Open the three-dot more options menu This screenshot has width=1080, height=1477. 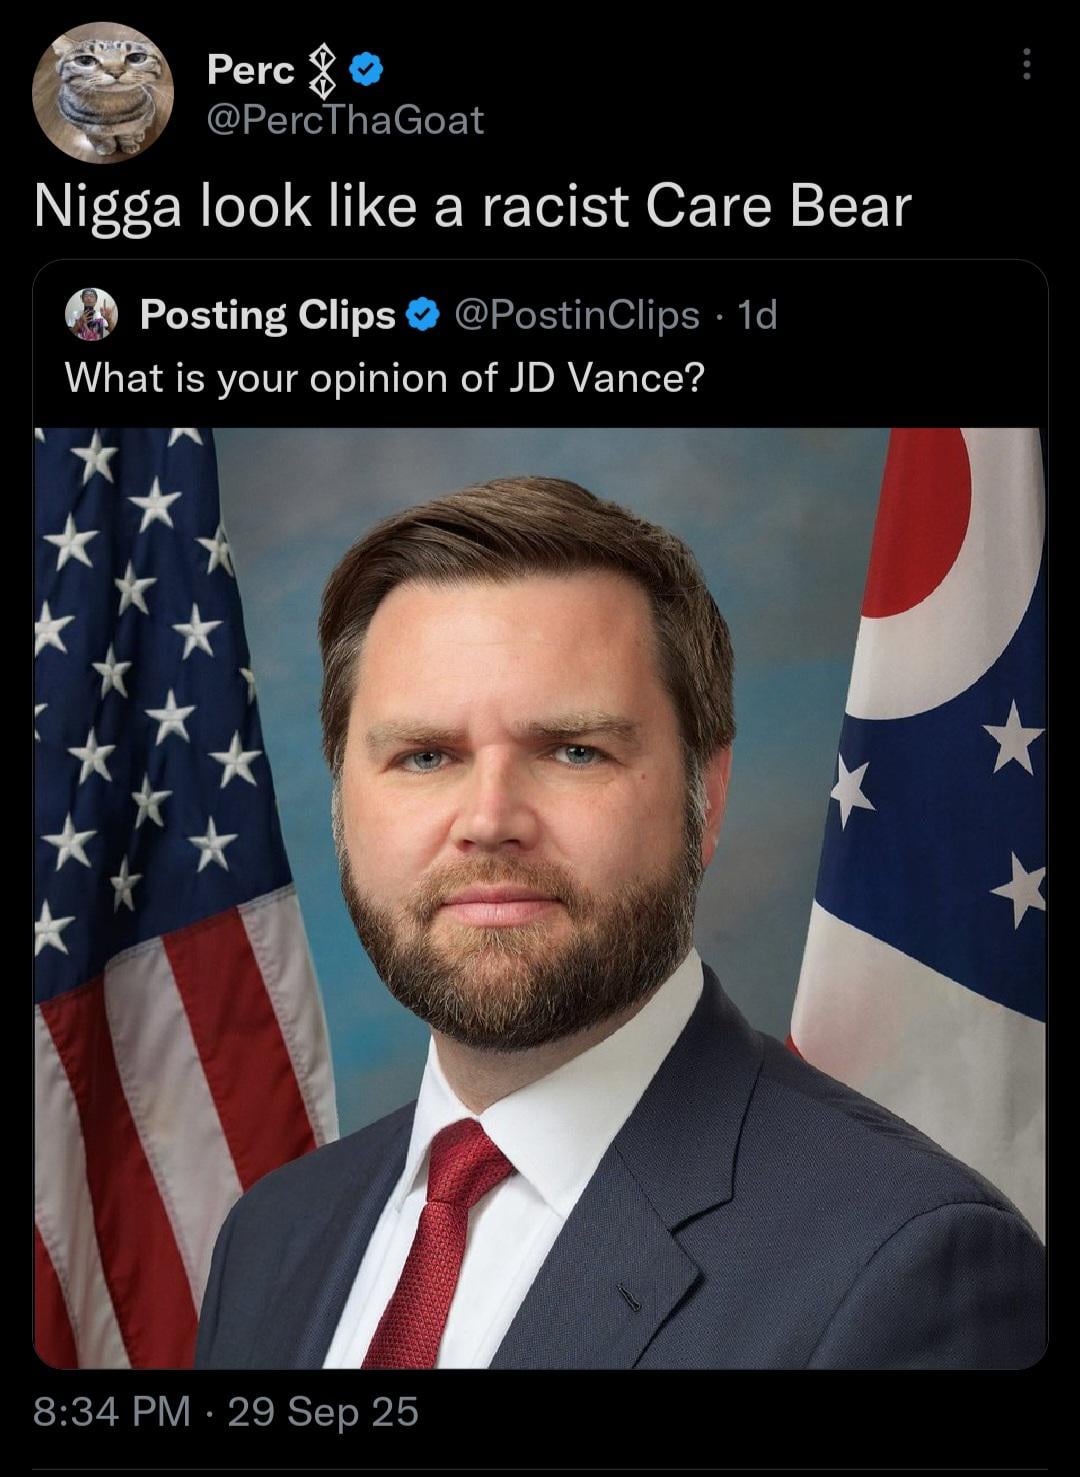tap(1025, 64)
